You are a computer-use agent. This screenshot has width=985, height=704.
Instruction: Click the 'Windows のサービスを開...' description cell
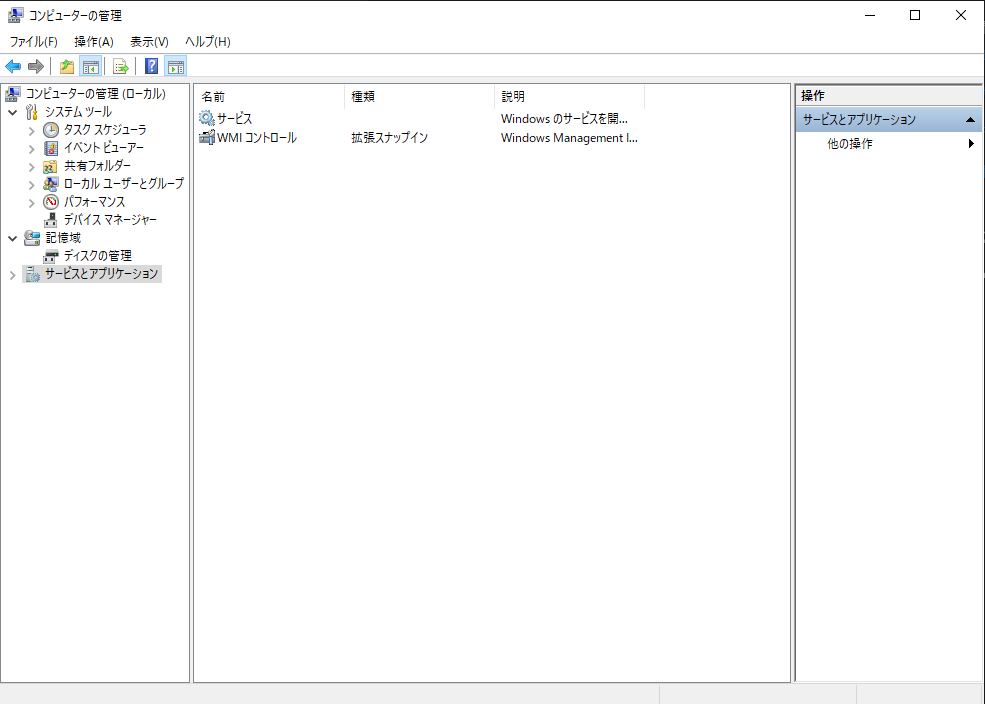(564, 119)
